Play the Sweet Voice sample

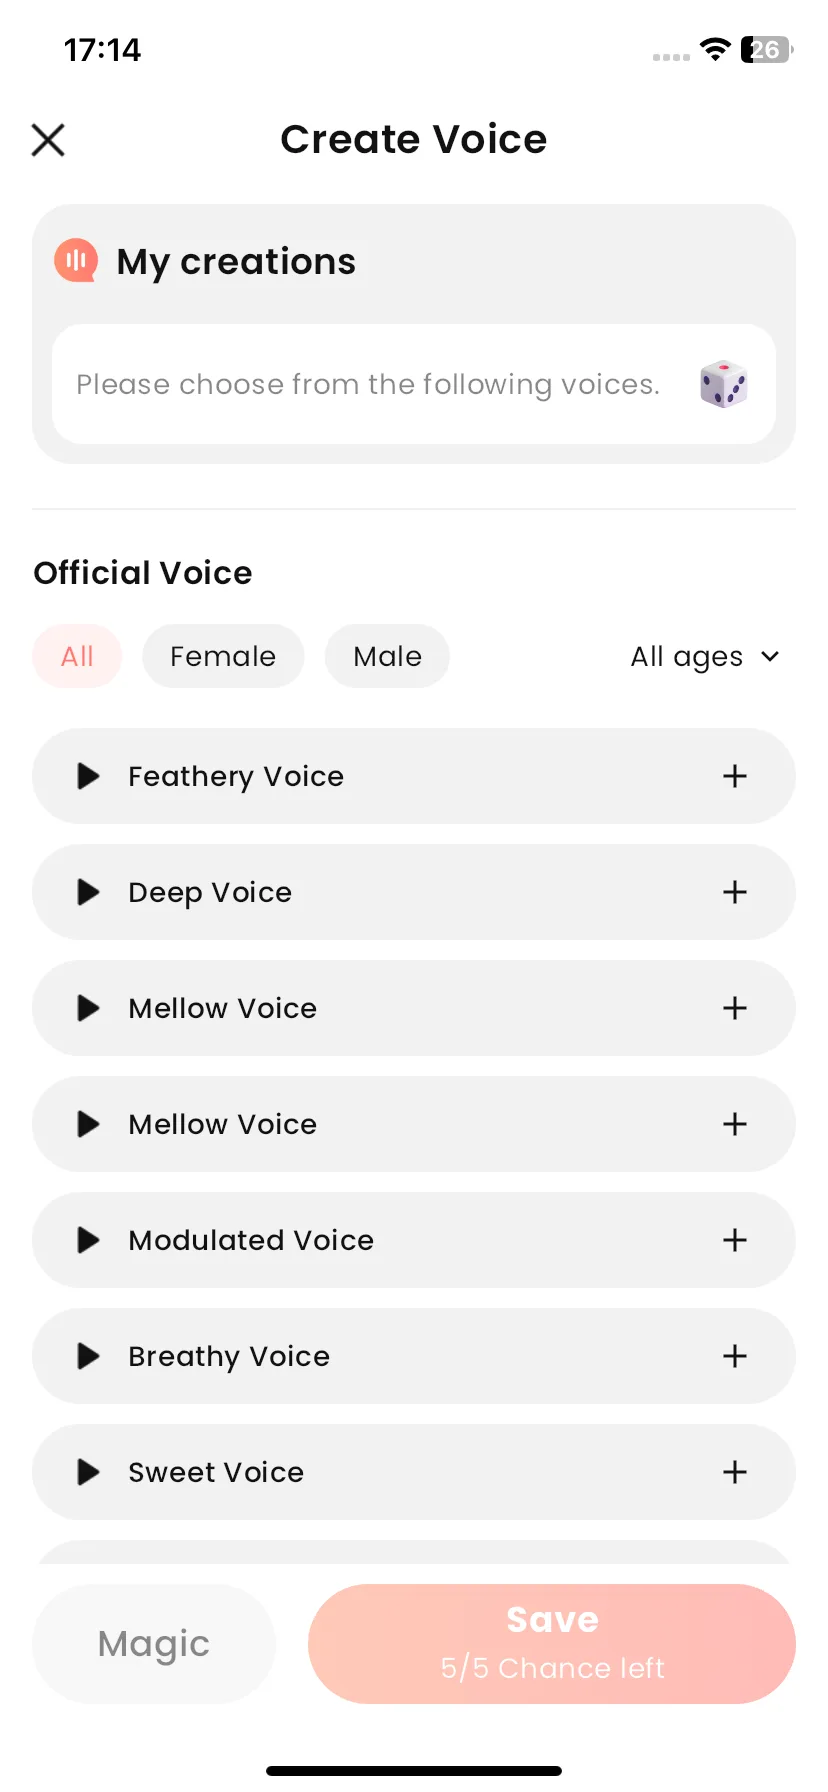pos(89,1472)
